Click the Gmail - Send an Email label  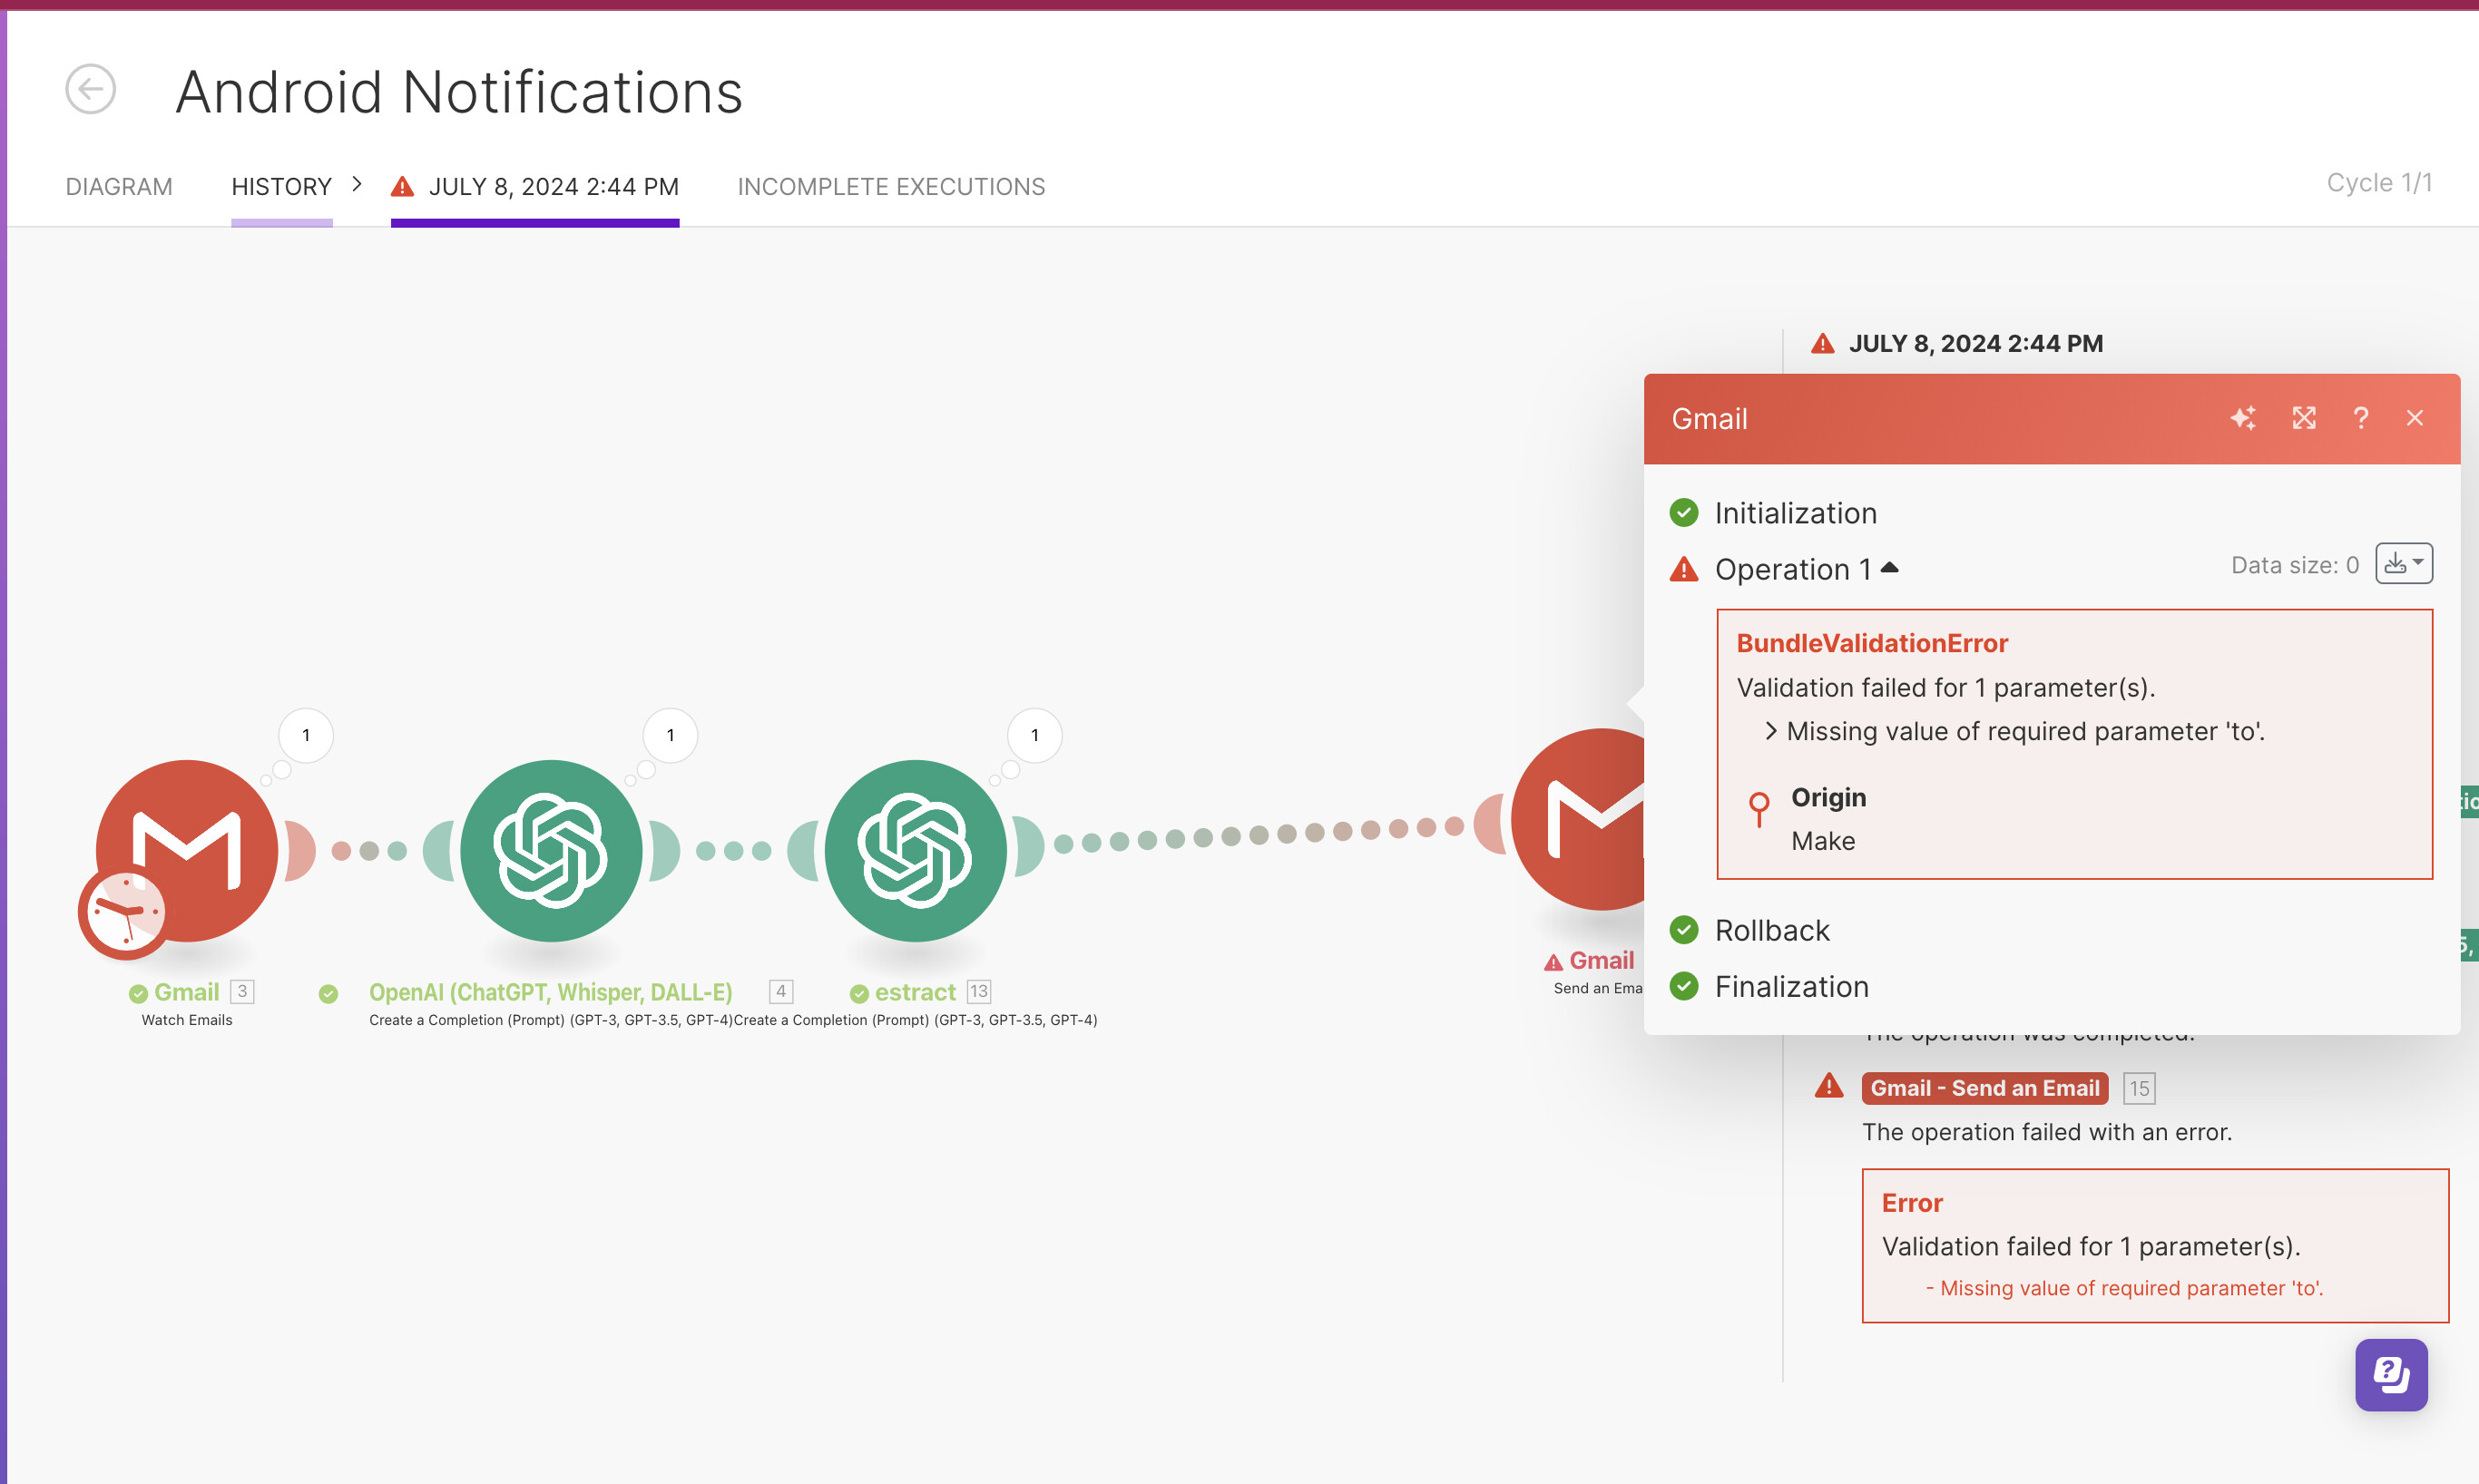[x=1984, y=1088]
